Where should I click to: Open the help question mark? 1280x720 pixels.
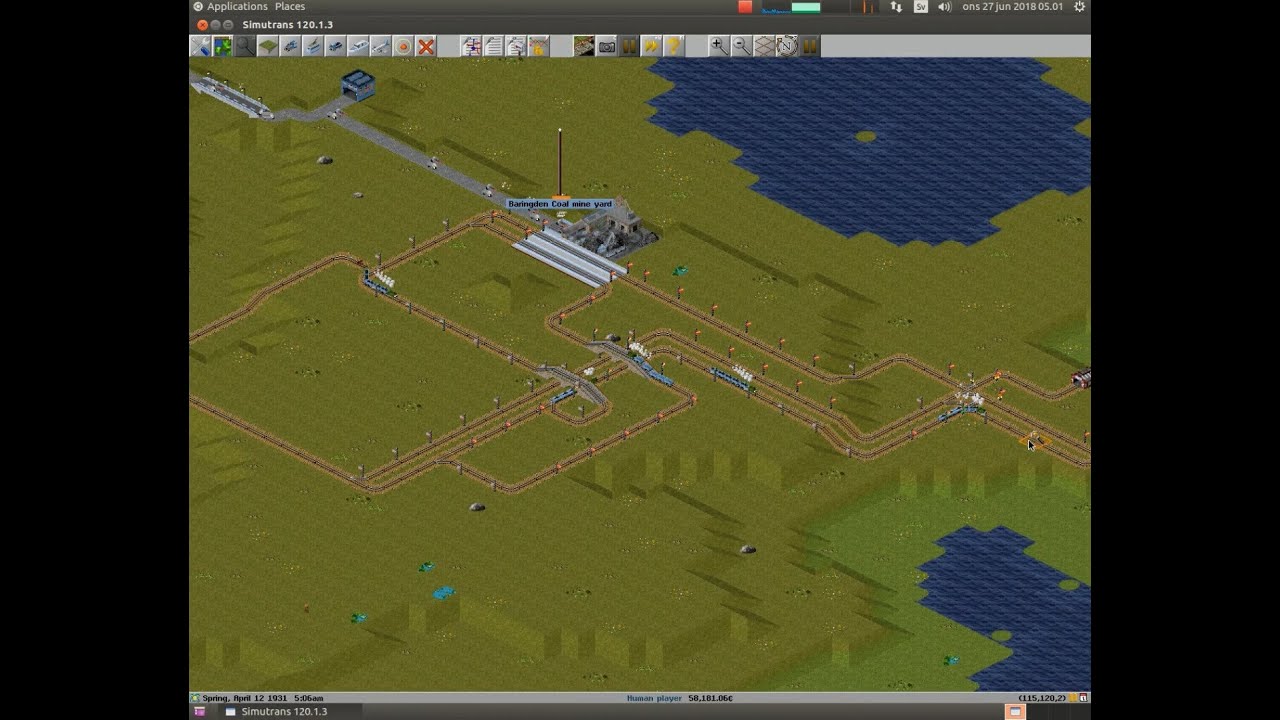(674, 46)
